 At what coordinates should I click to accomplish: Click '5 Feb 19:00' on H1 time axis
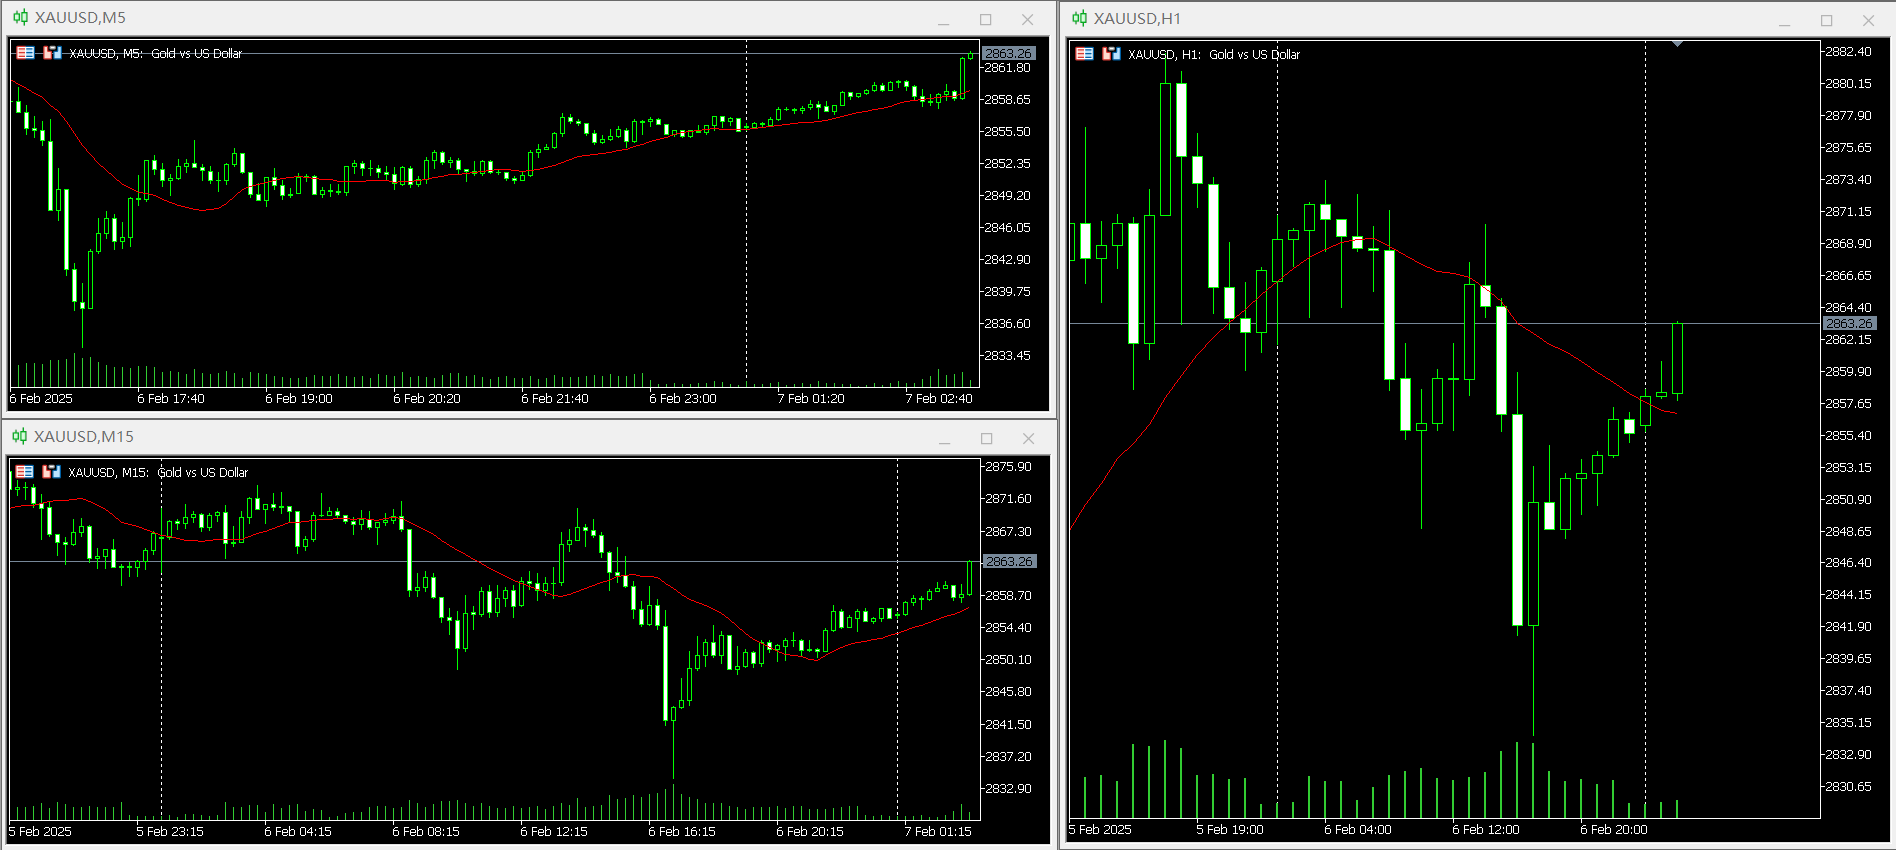(1230, 830)
